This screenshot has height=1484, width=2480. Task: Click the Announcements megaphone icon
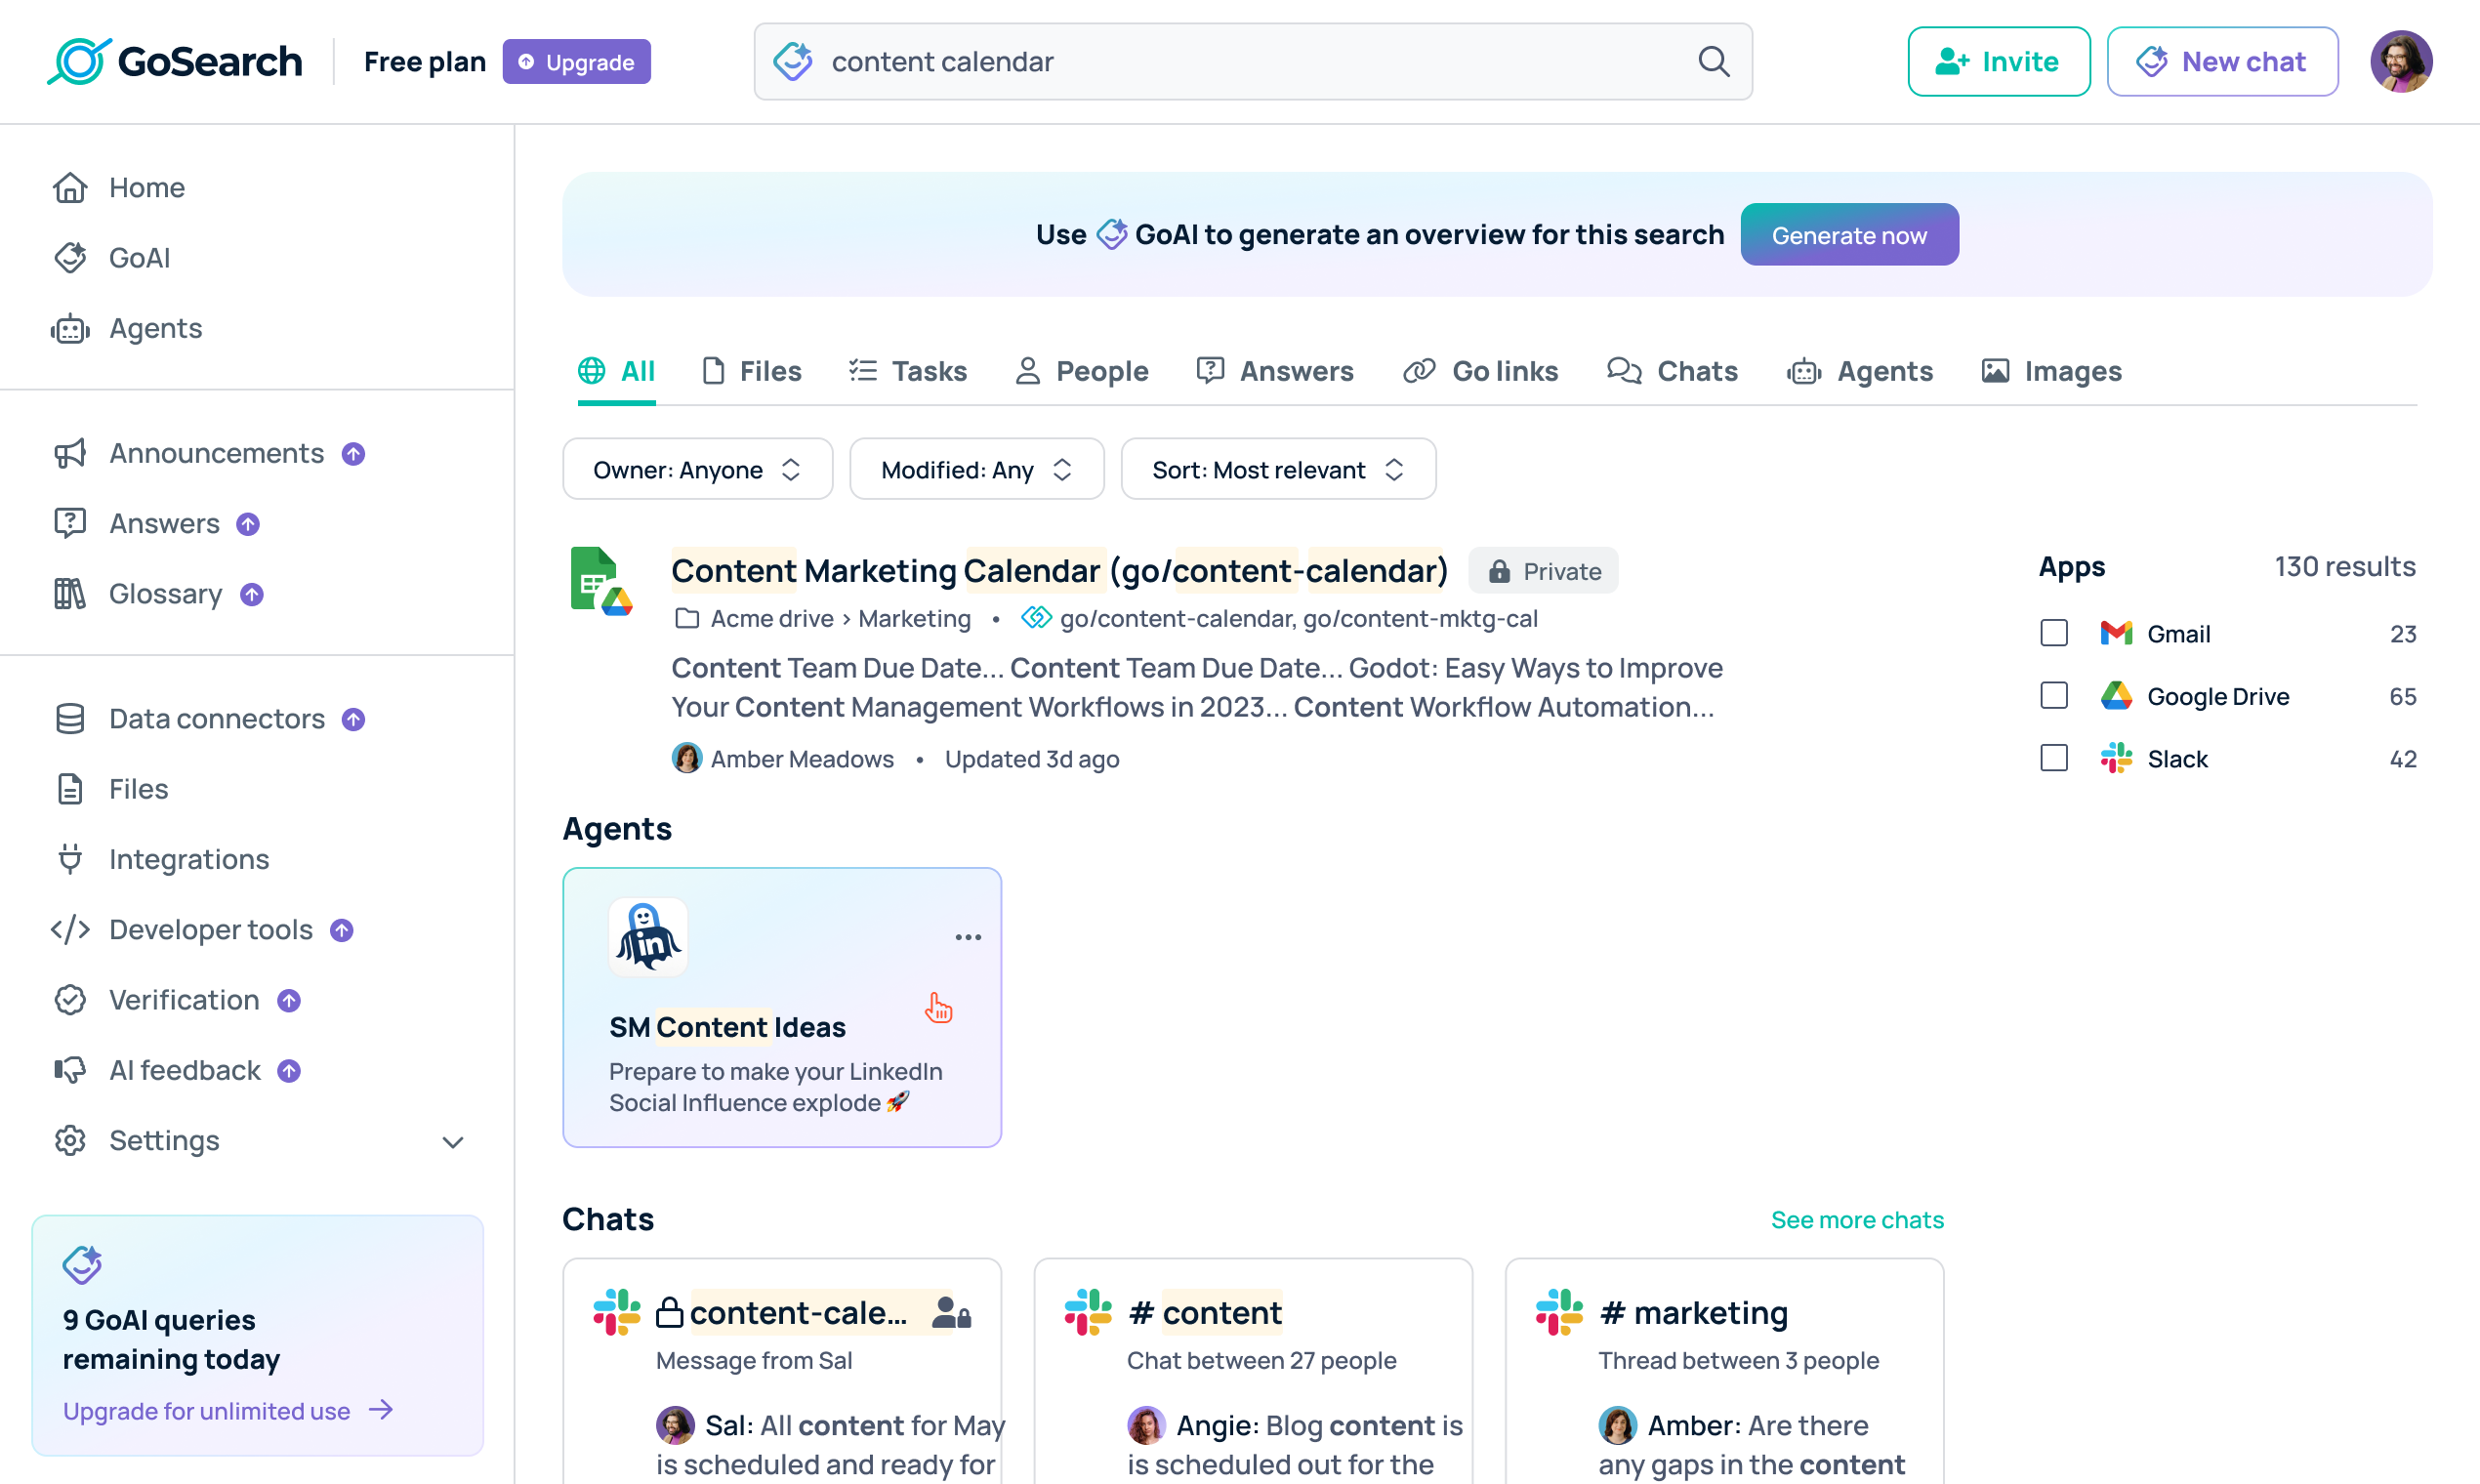click(70, 454)
